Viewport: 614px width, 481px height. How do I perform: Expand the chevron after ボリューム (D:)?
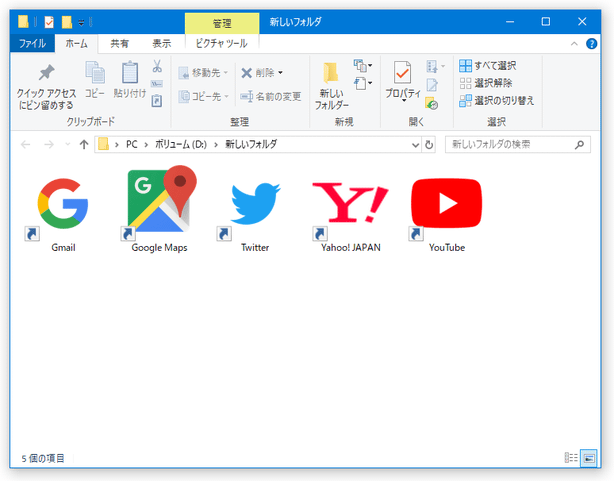[x=216, y=145]
